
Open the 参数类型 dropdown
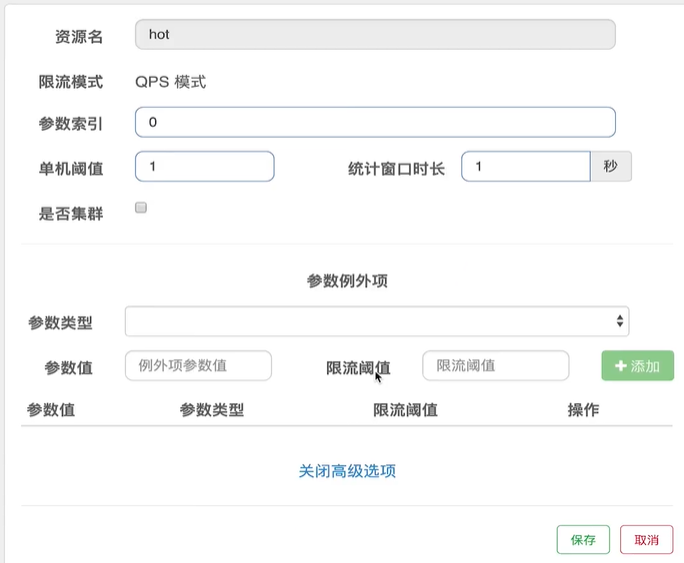tap(377, 321)
